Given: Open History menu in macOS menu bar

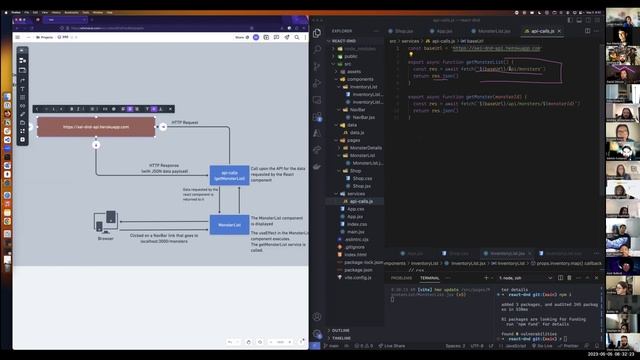Looking at the screenshot, I should 56,13.
